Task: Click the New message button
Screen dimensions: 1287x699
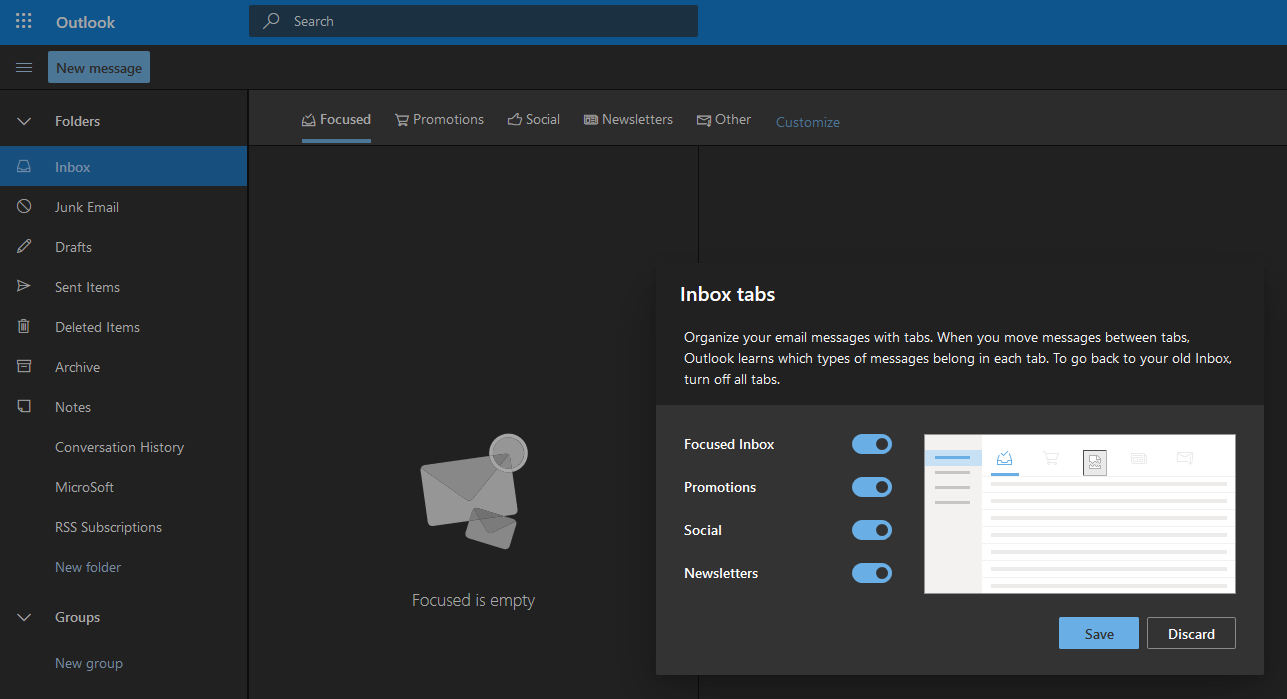Action: (x=99, y=68)
